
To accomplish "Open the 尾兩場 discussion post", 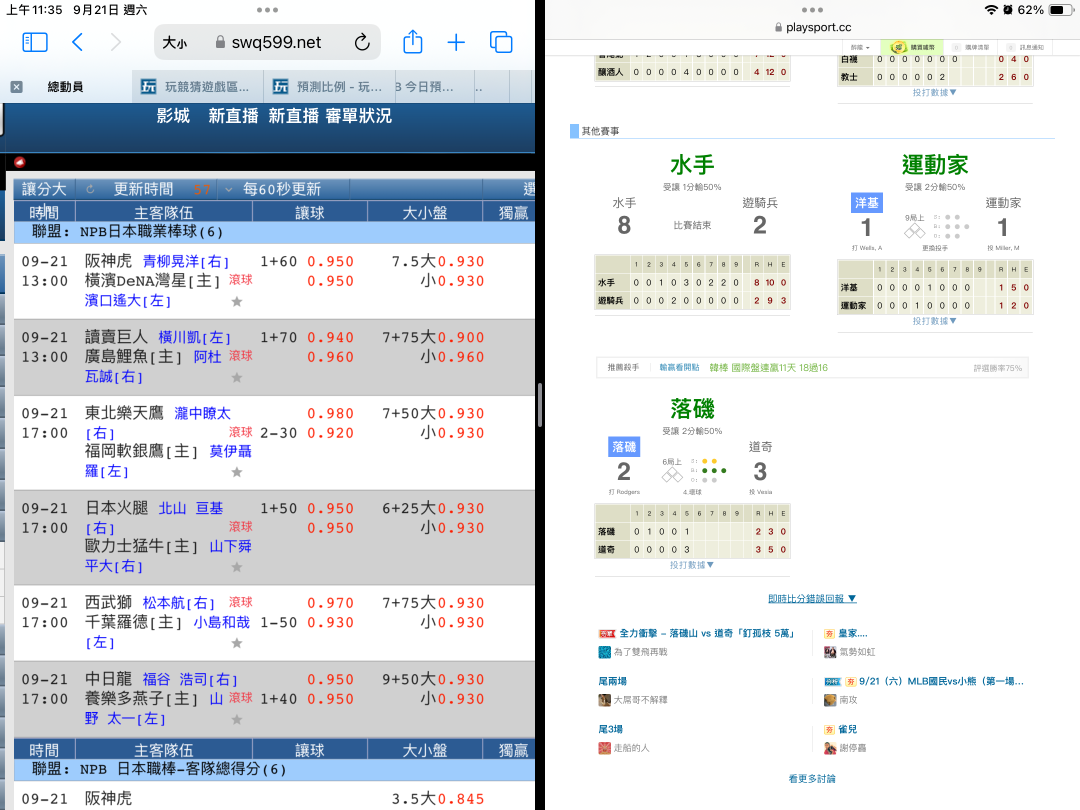I will coord(612,681).
